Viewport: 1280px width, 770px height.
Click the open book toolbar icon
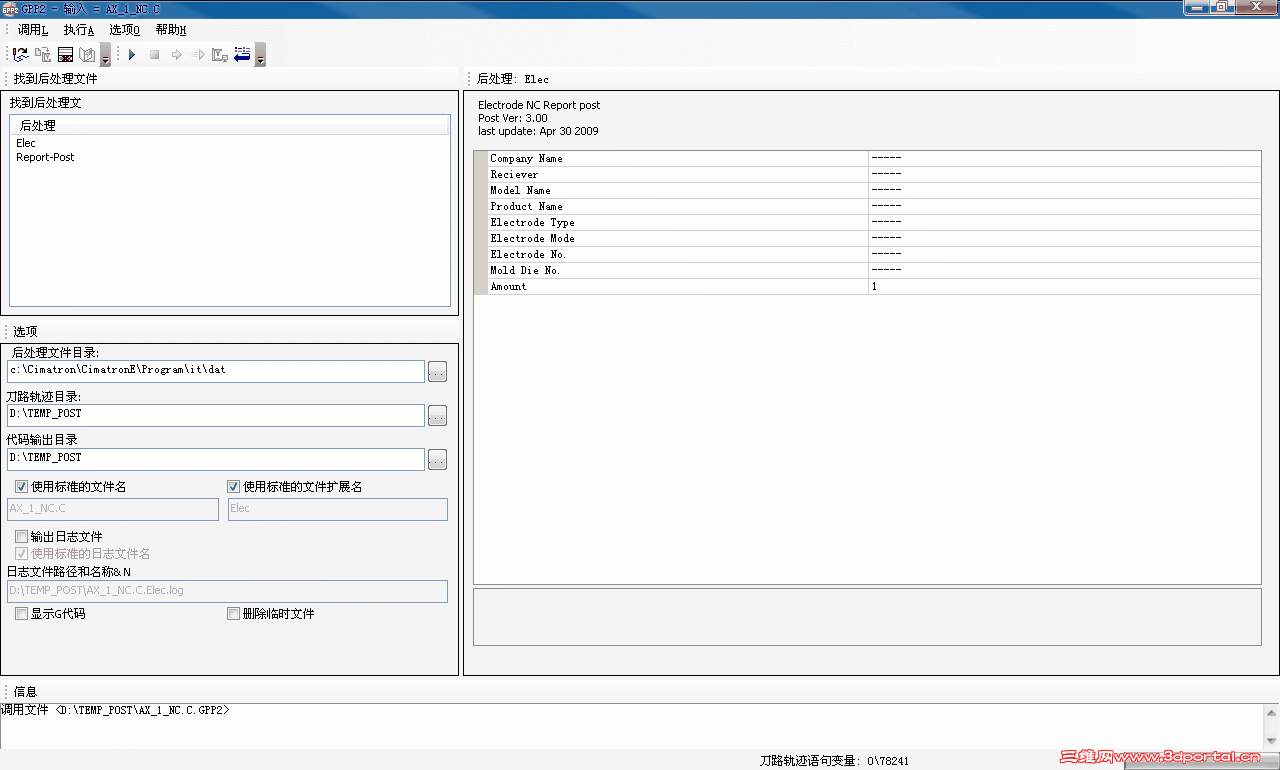coord(87,54)
